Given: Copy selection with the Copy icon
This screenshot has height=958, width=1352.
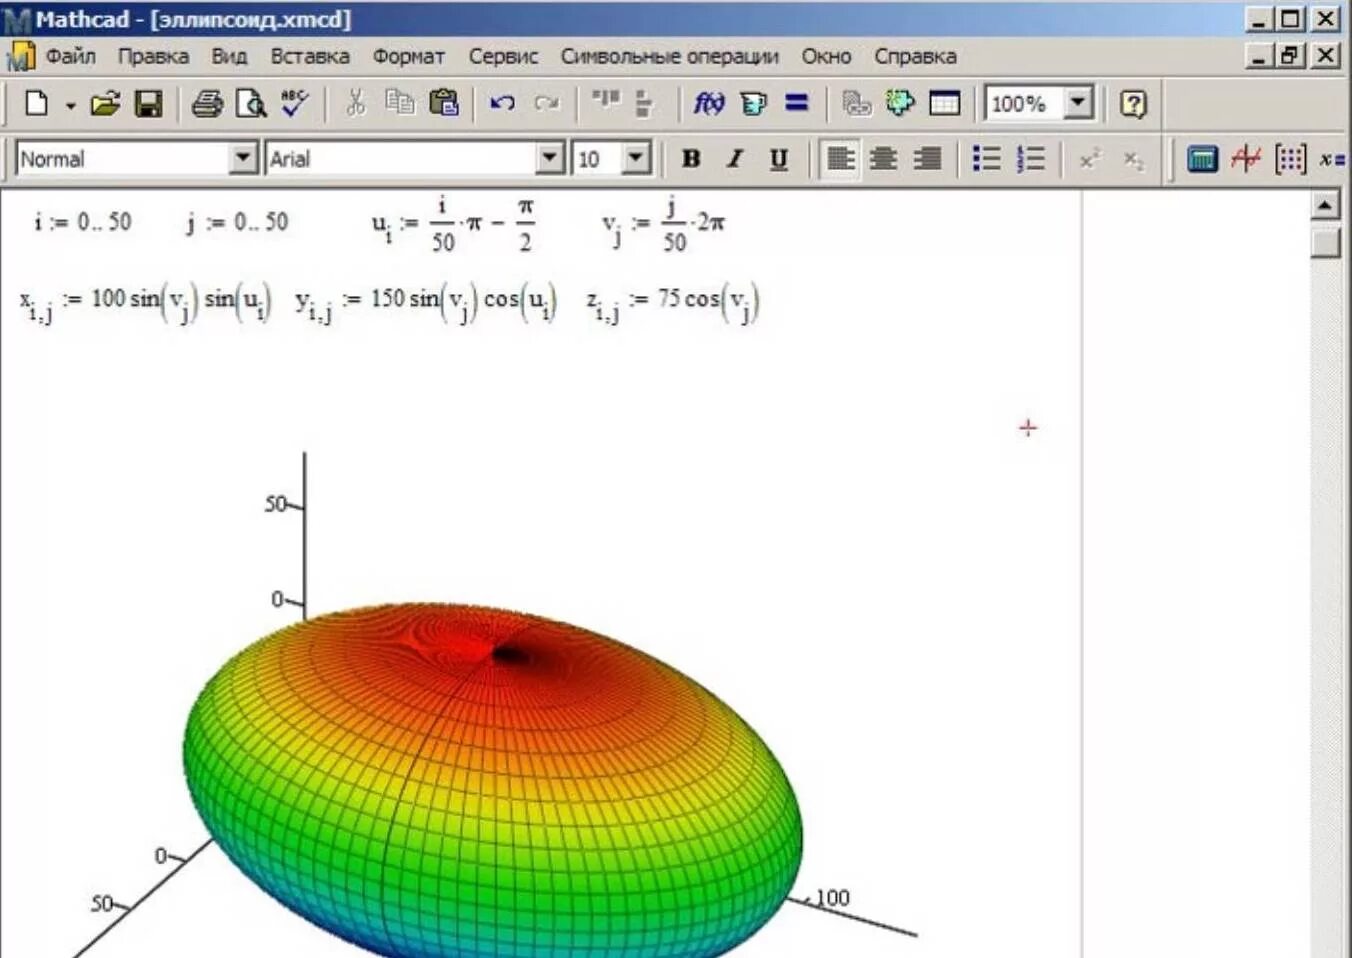Looking at the screenshot, I should tap(399, 103).
